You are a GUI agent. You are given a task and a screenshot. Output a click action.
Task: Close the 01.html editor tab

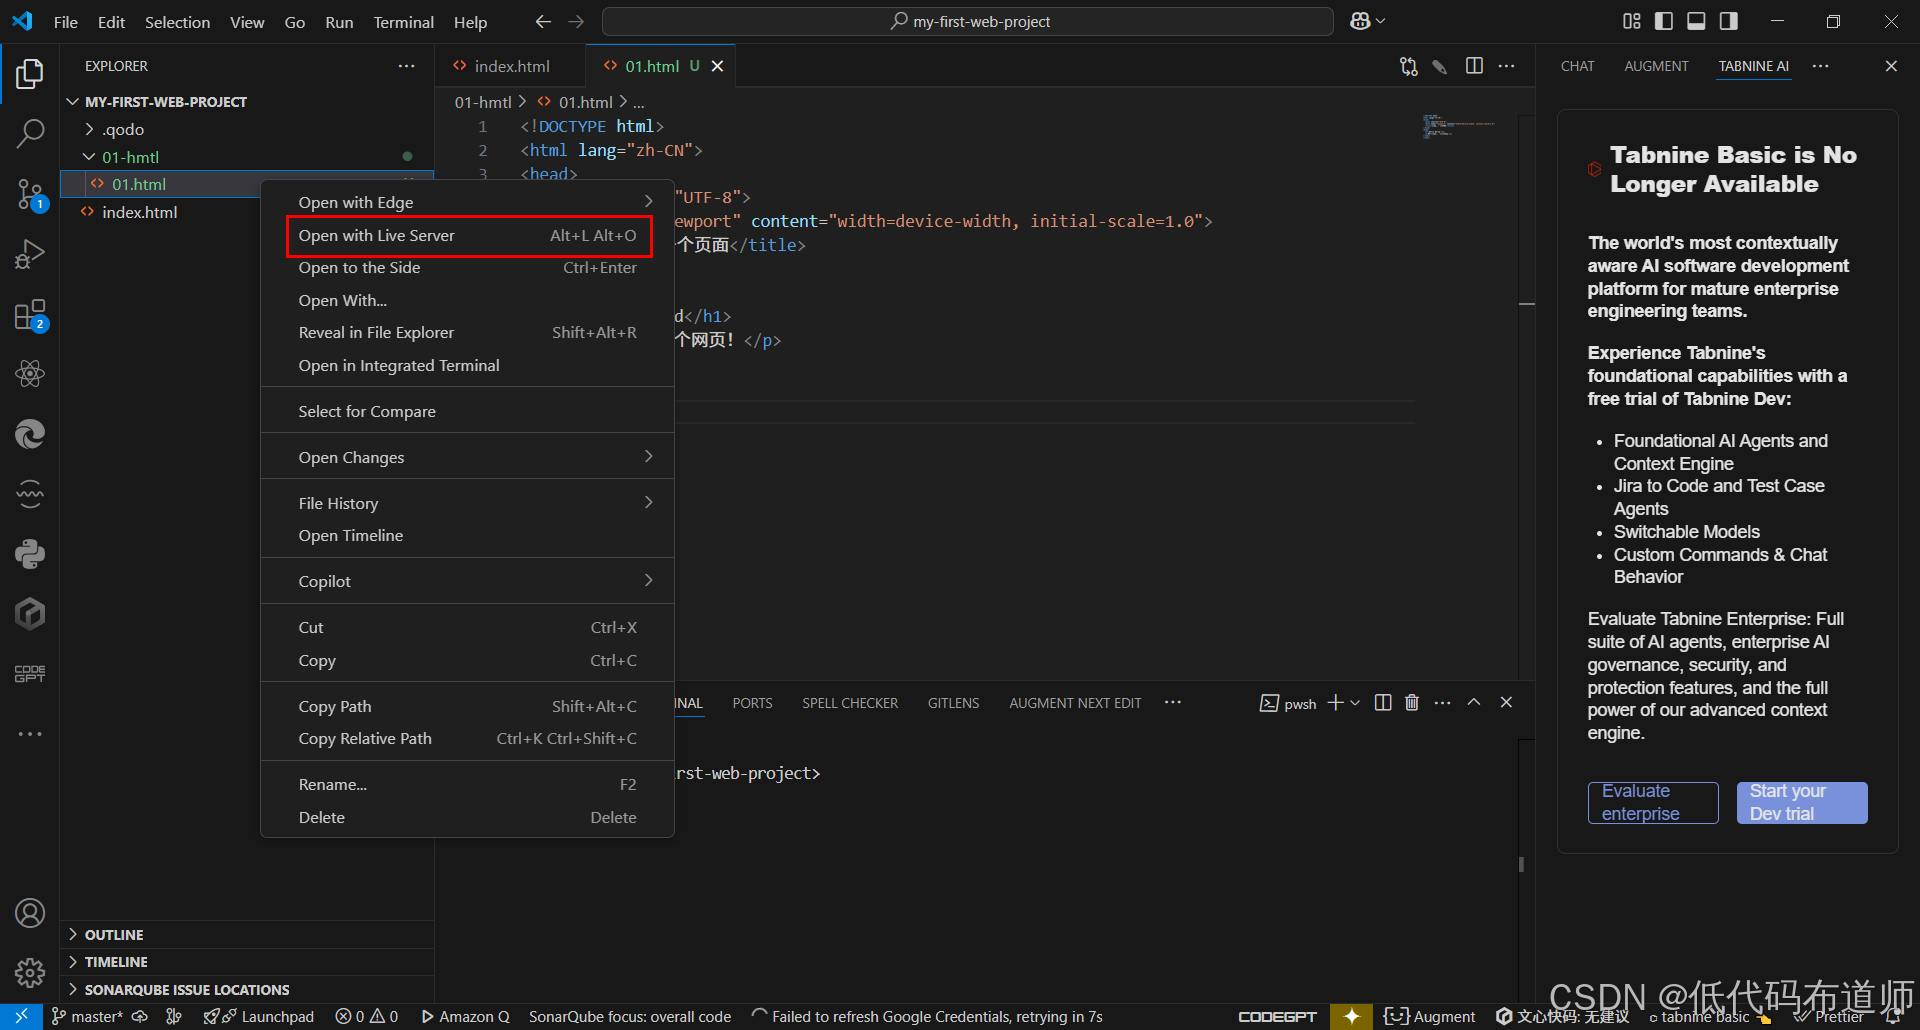tap(717, 66)
